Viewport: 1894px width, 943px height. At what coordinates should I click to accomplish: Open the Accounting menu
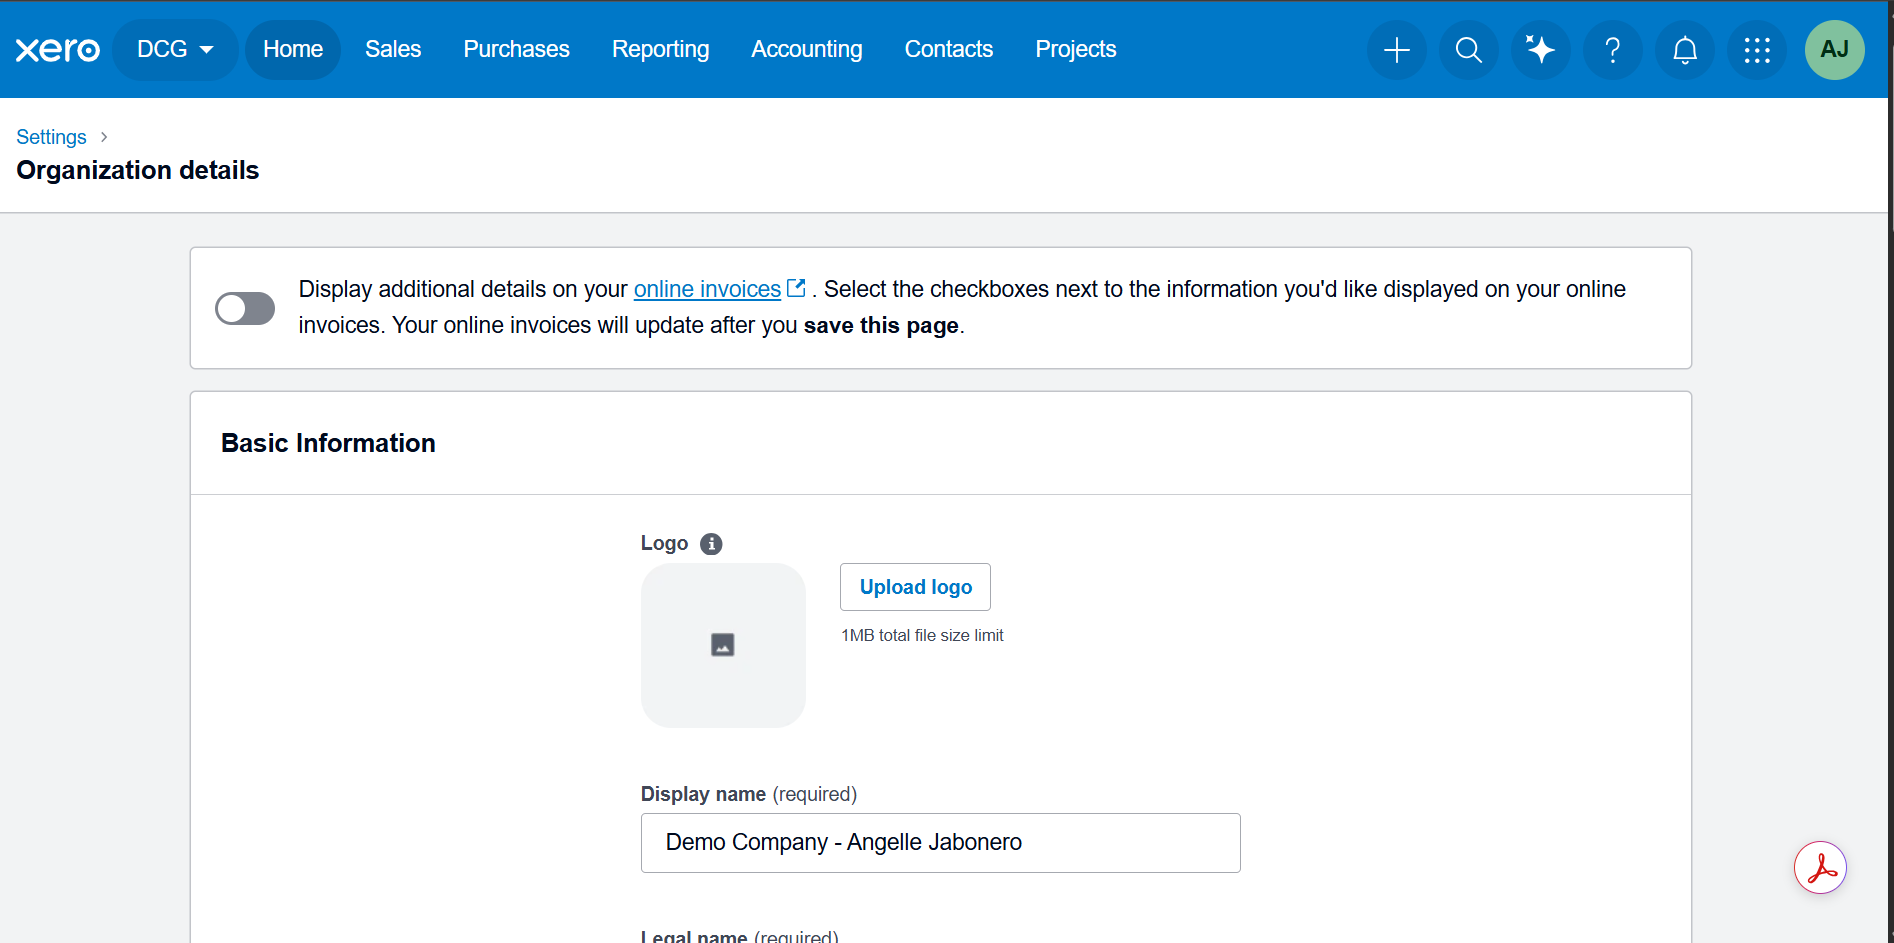point(806,50)
